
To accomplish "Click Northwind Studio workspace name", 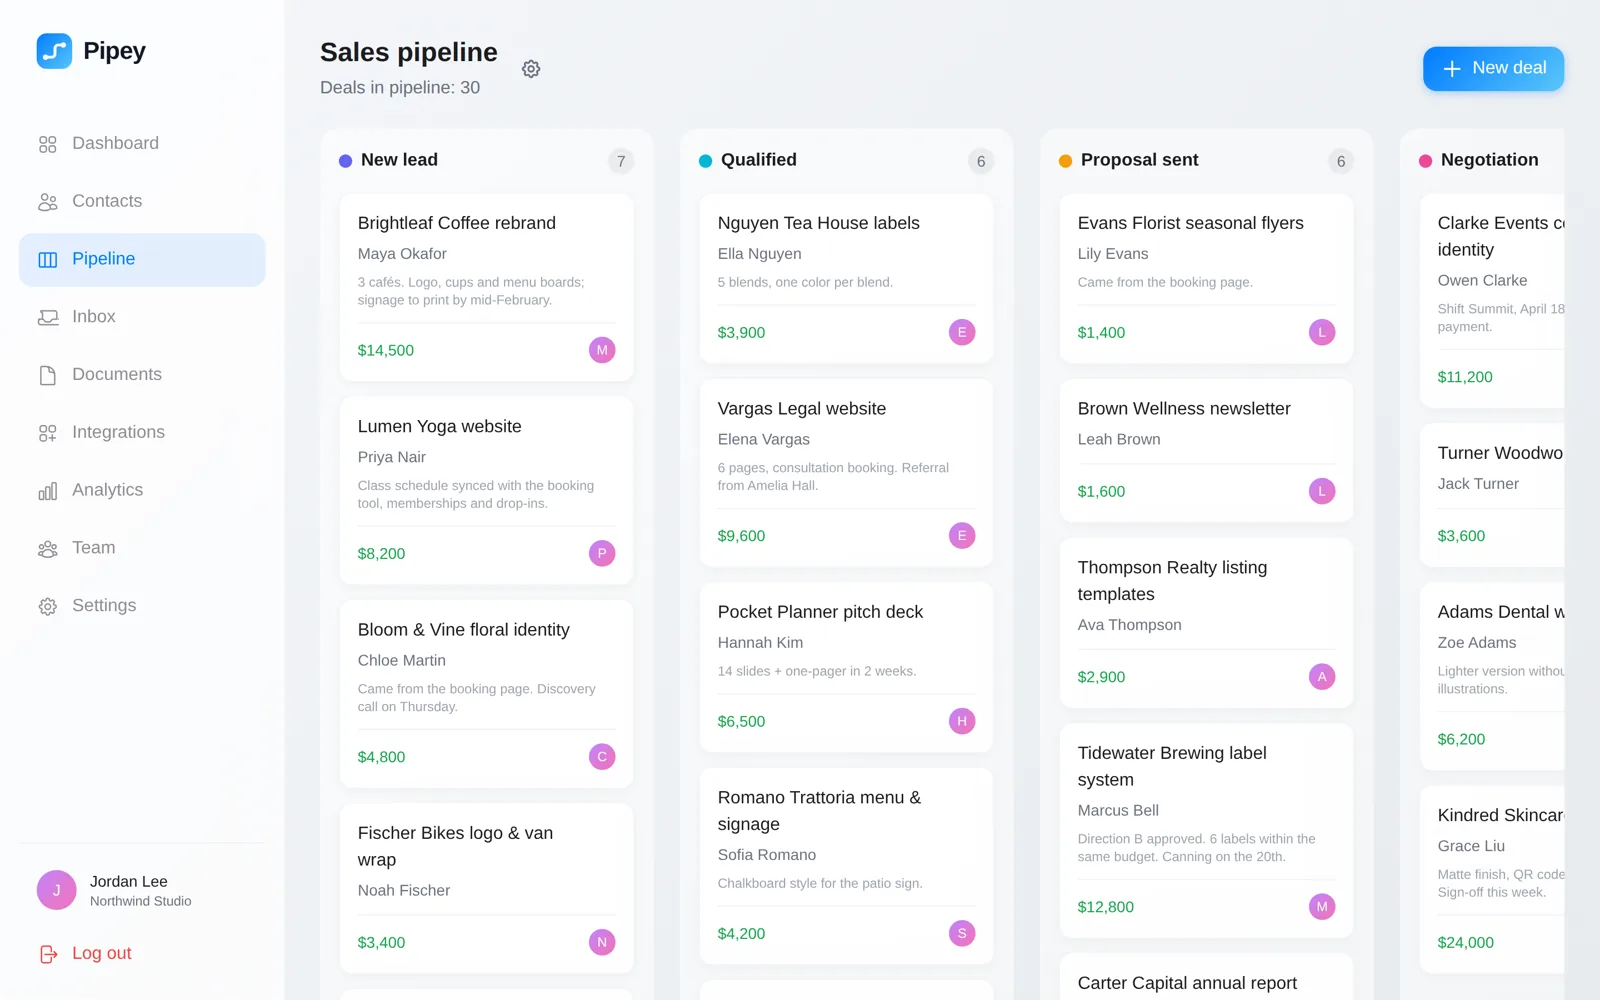I will pyautogui.click(x=141, y=901).
